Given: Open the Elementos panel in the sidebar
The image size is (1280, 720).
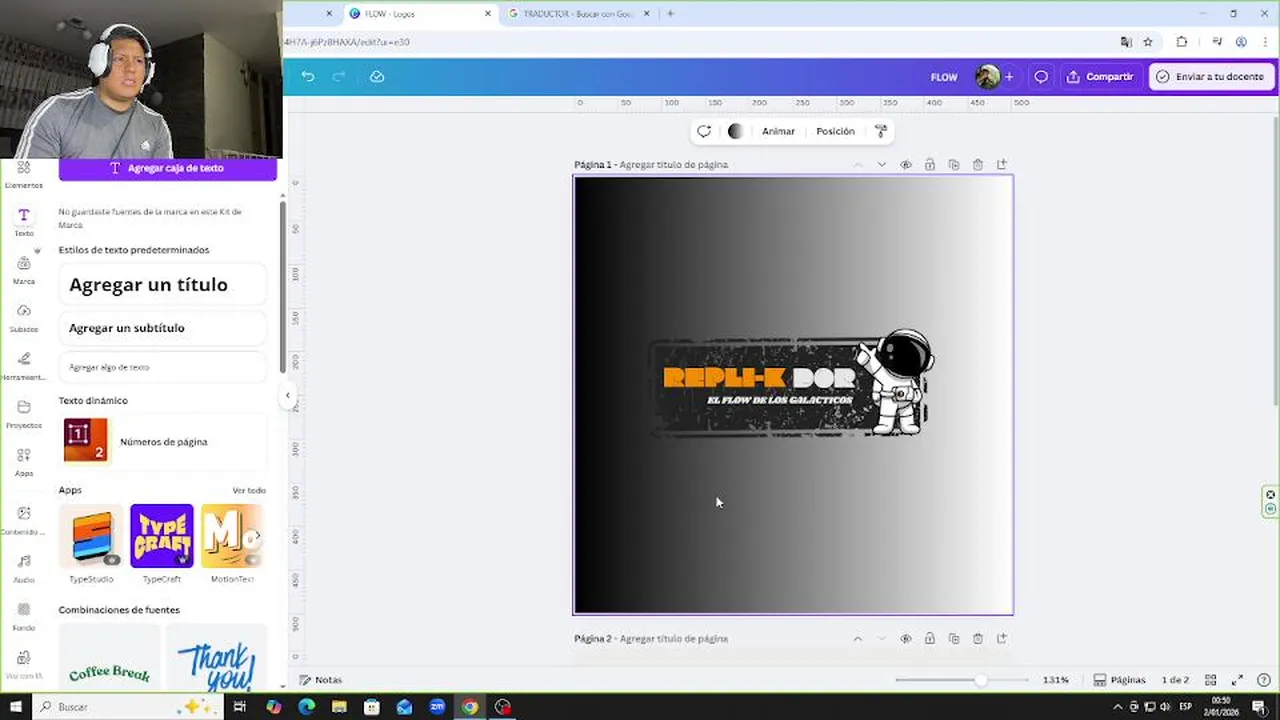Looking at the screenshot, I should [x=24, y=174].
